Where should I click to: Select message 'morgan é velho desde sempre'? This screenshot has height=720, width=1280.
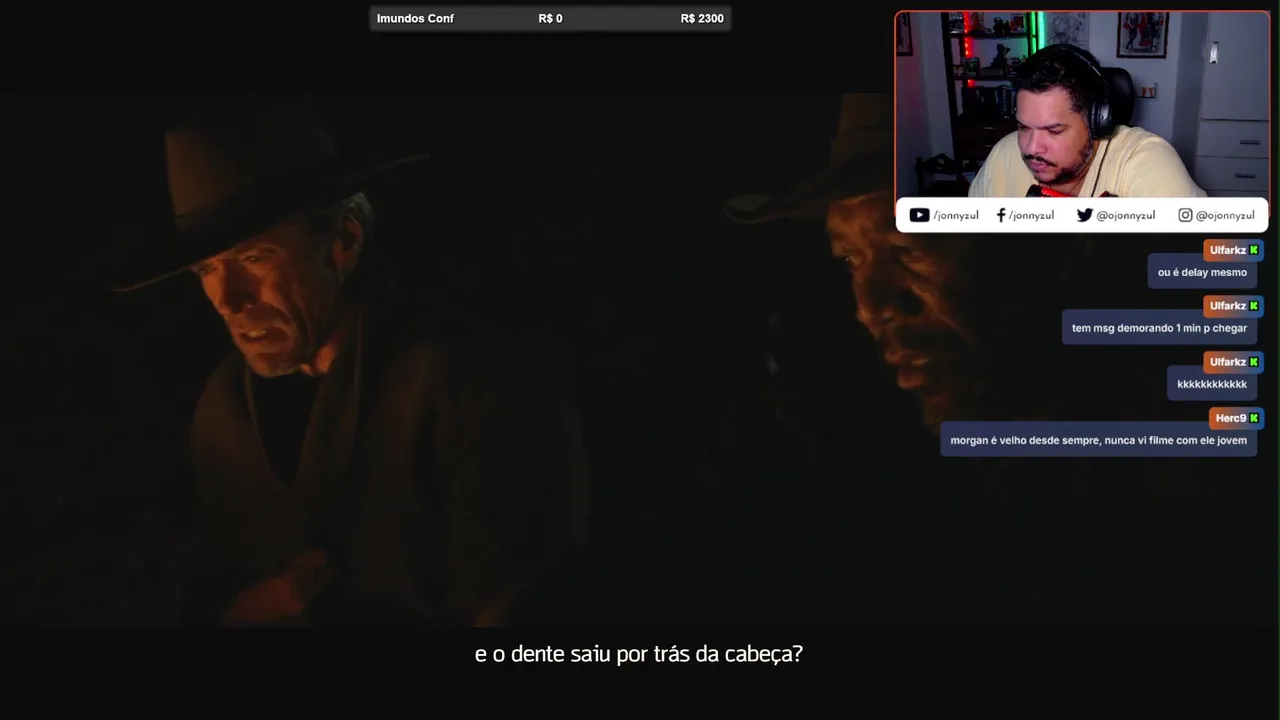point(1098,440)
